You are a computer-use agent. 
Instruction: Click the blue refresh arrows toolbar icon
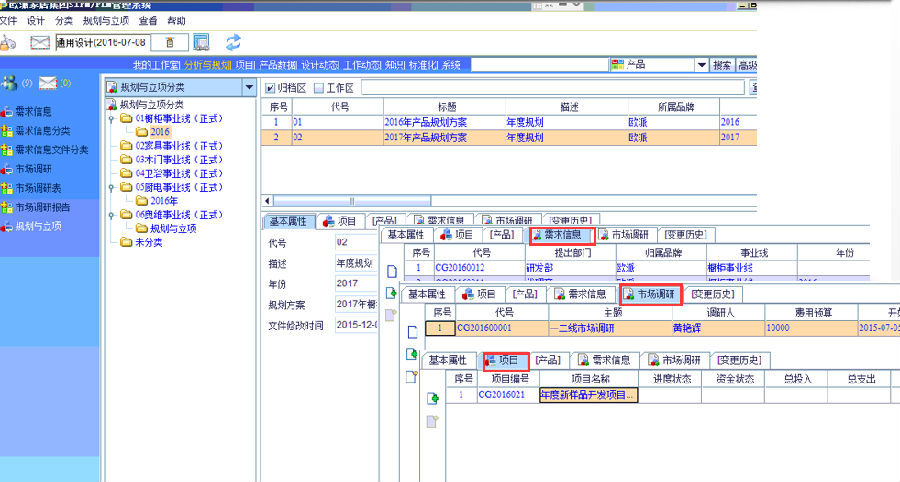233,42
